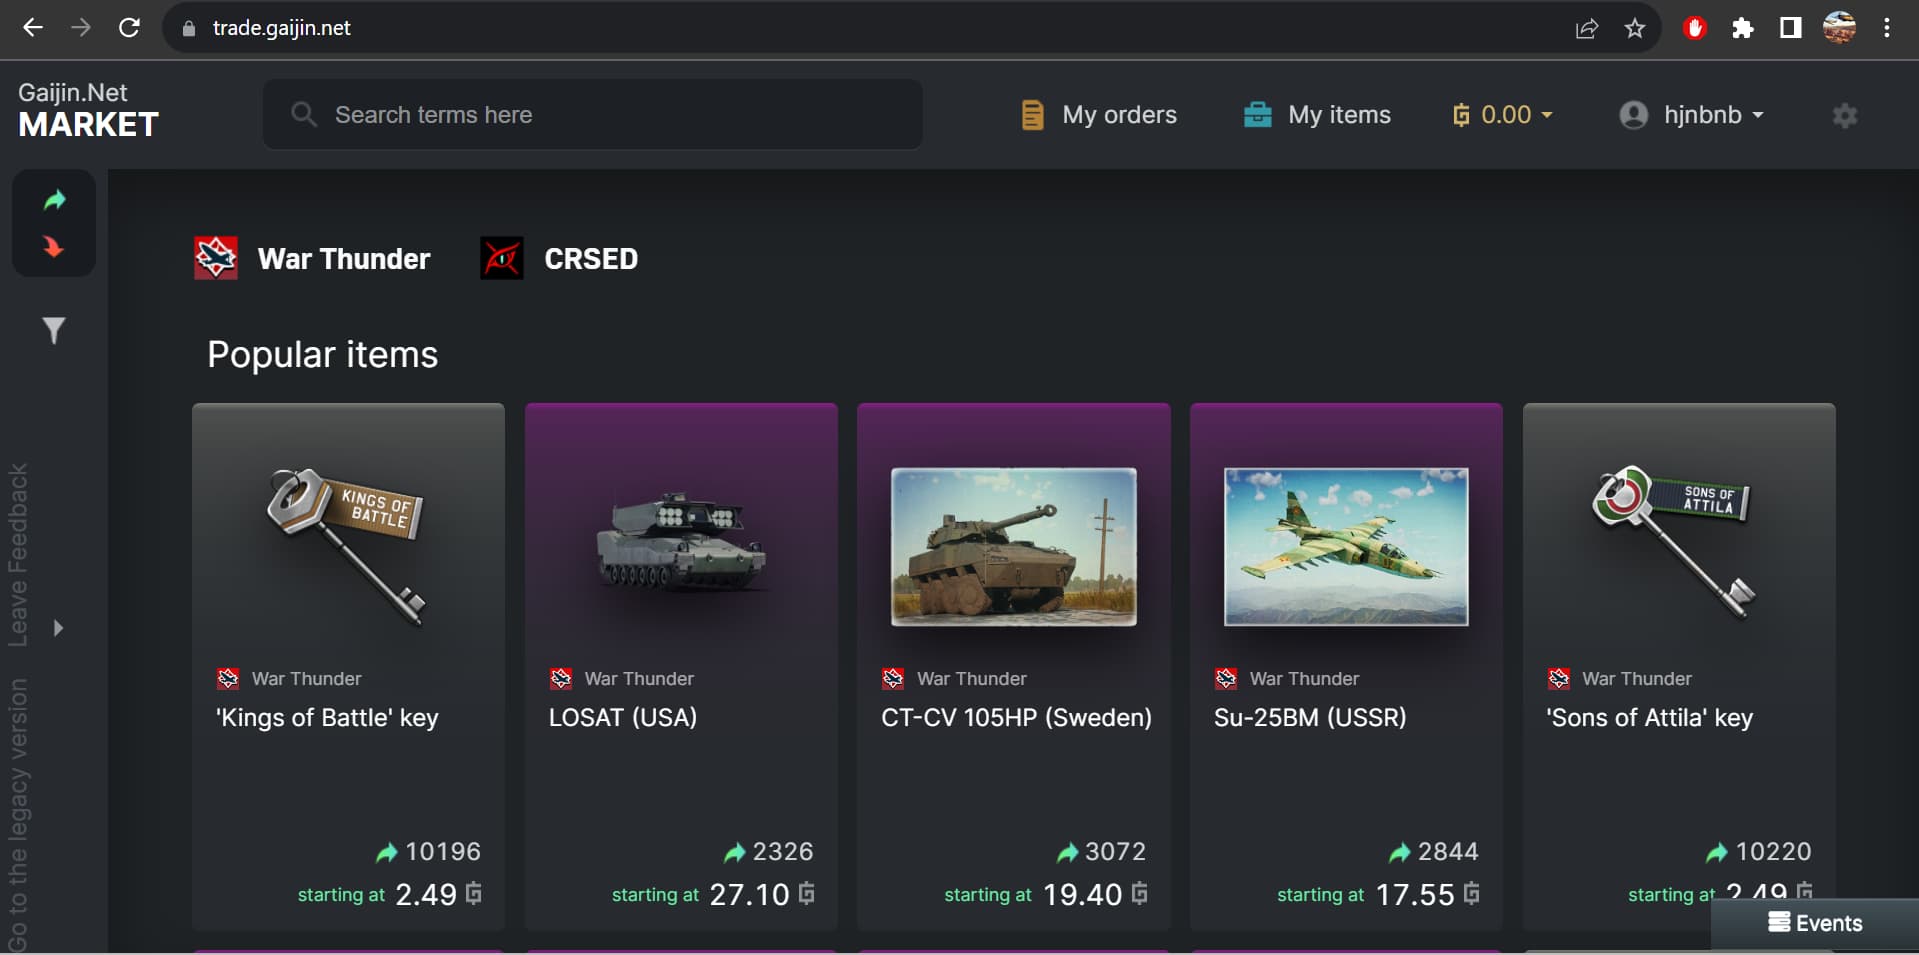1919x955 pixels.
Task: Reload the page
Action: click(129, 28)
